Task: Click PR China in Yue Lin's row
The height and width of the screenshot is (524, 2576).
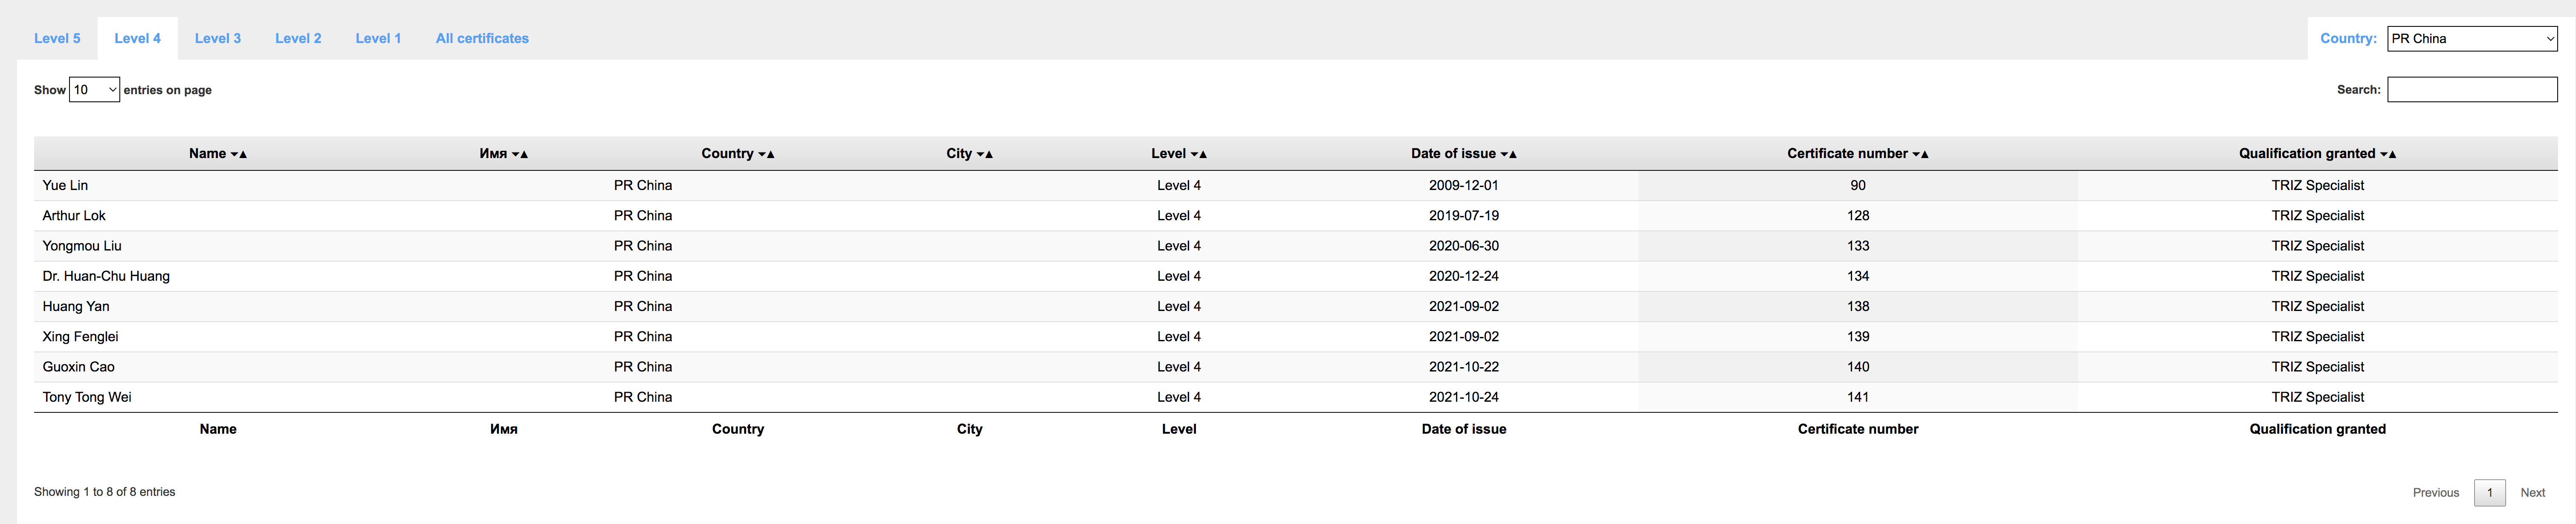Action: tap(643, 186)
